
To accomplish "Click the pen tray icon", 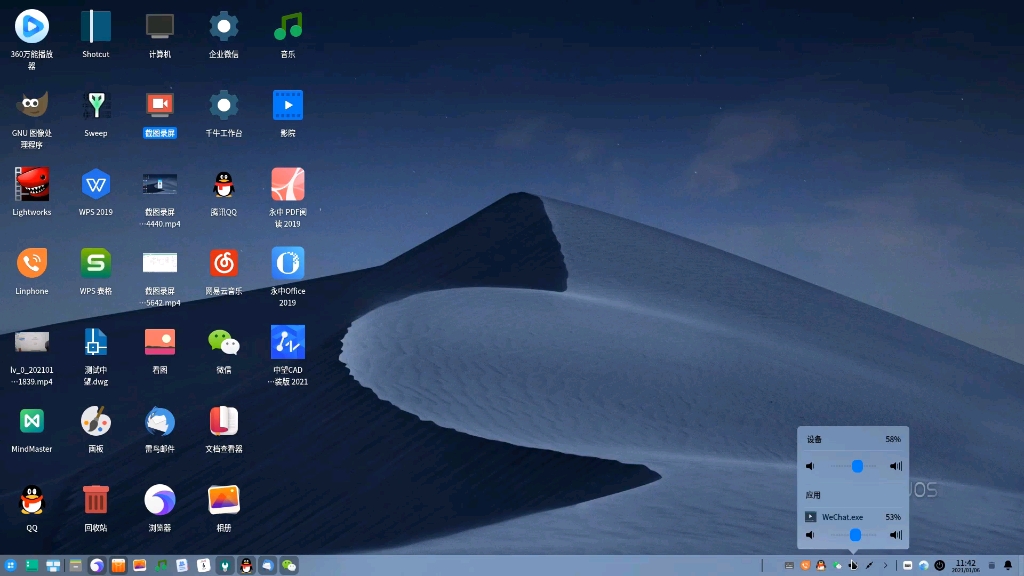I will (x=869, y=566).
